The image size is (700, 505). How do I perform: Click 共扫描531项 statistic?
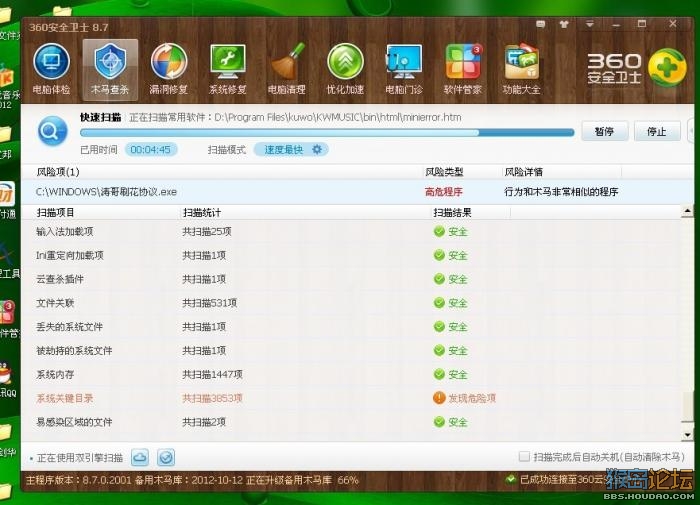coord(209,303)
